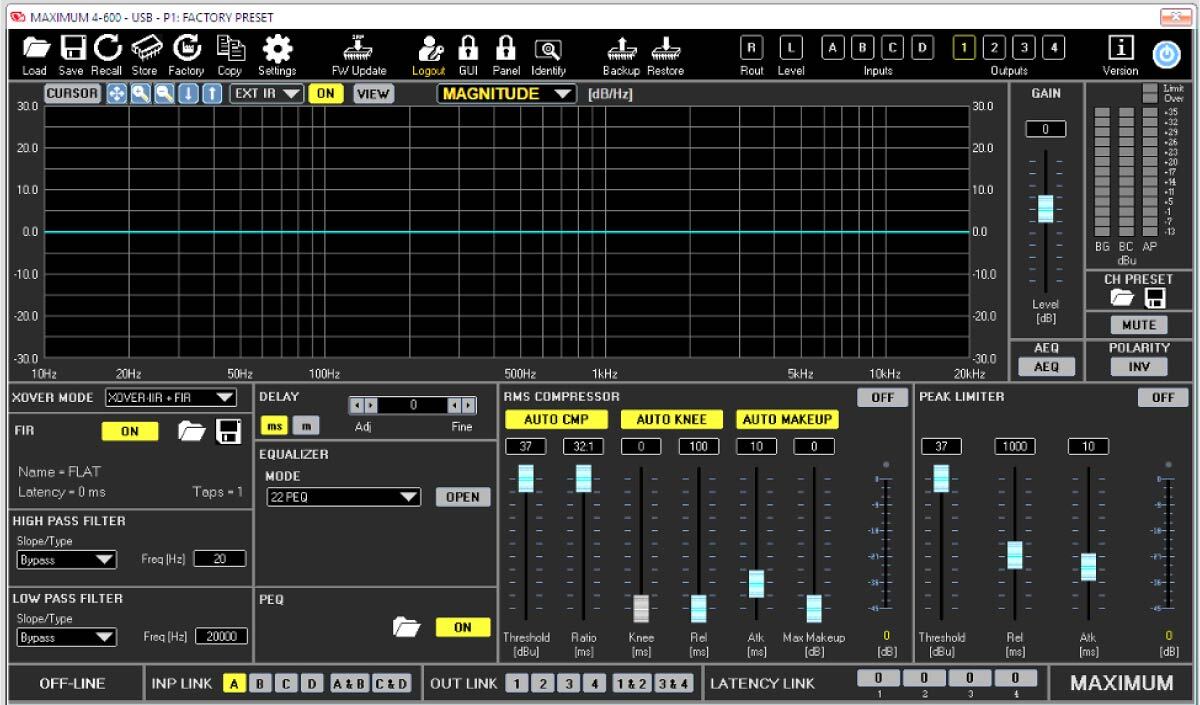Screen dimensions: 1200x705
Task: Click the Save disk icon in toolbar
Action: click(x=71, y=48)
